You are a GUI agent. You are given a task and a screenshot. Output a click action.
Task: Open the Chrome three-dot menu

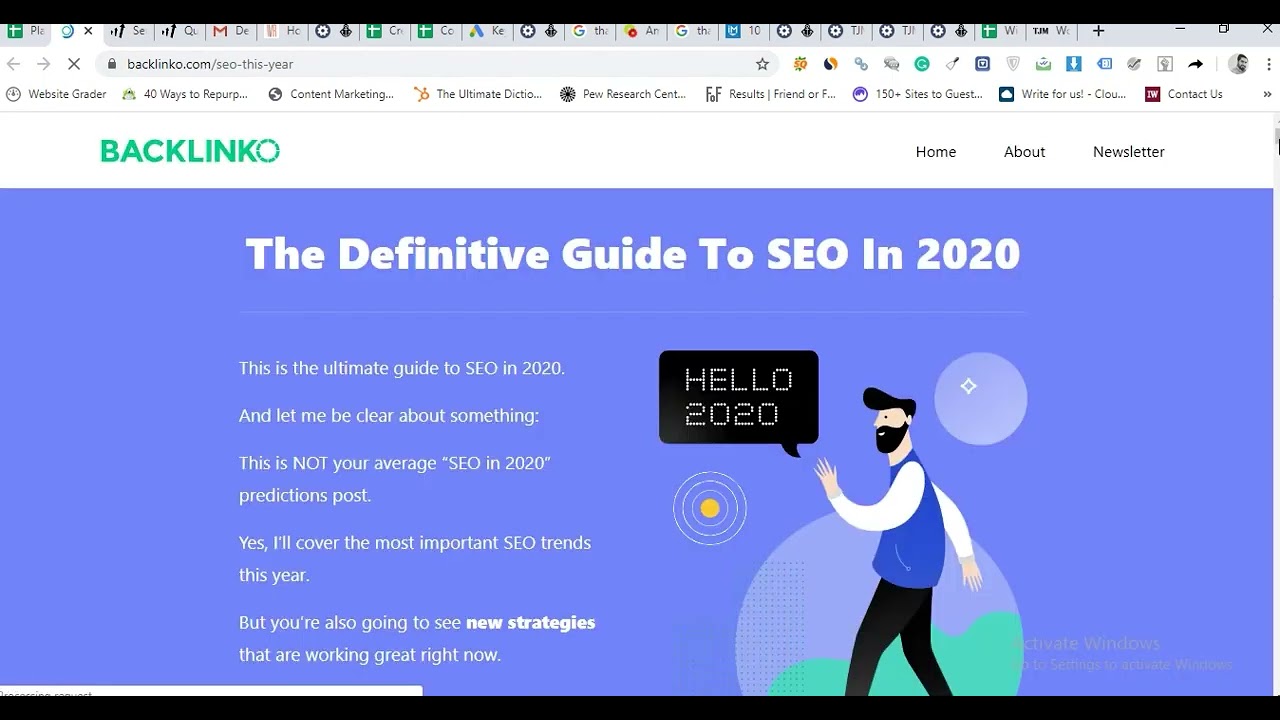pyautogui.click(x=1268, y=64)
